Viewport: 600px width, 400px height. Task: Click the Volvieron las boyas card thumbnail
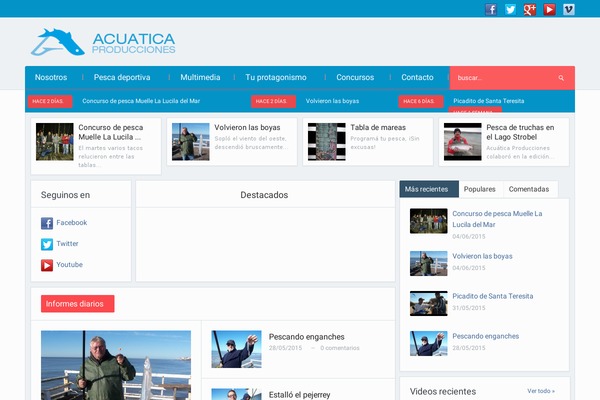click(x=191, y=142)
